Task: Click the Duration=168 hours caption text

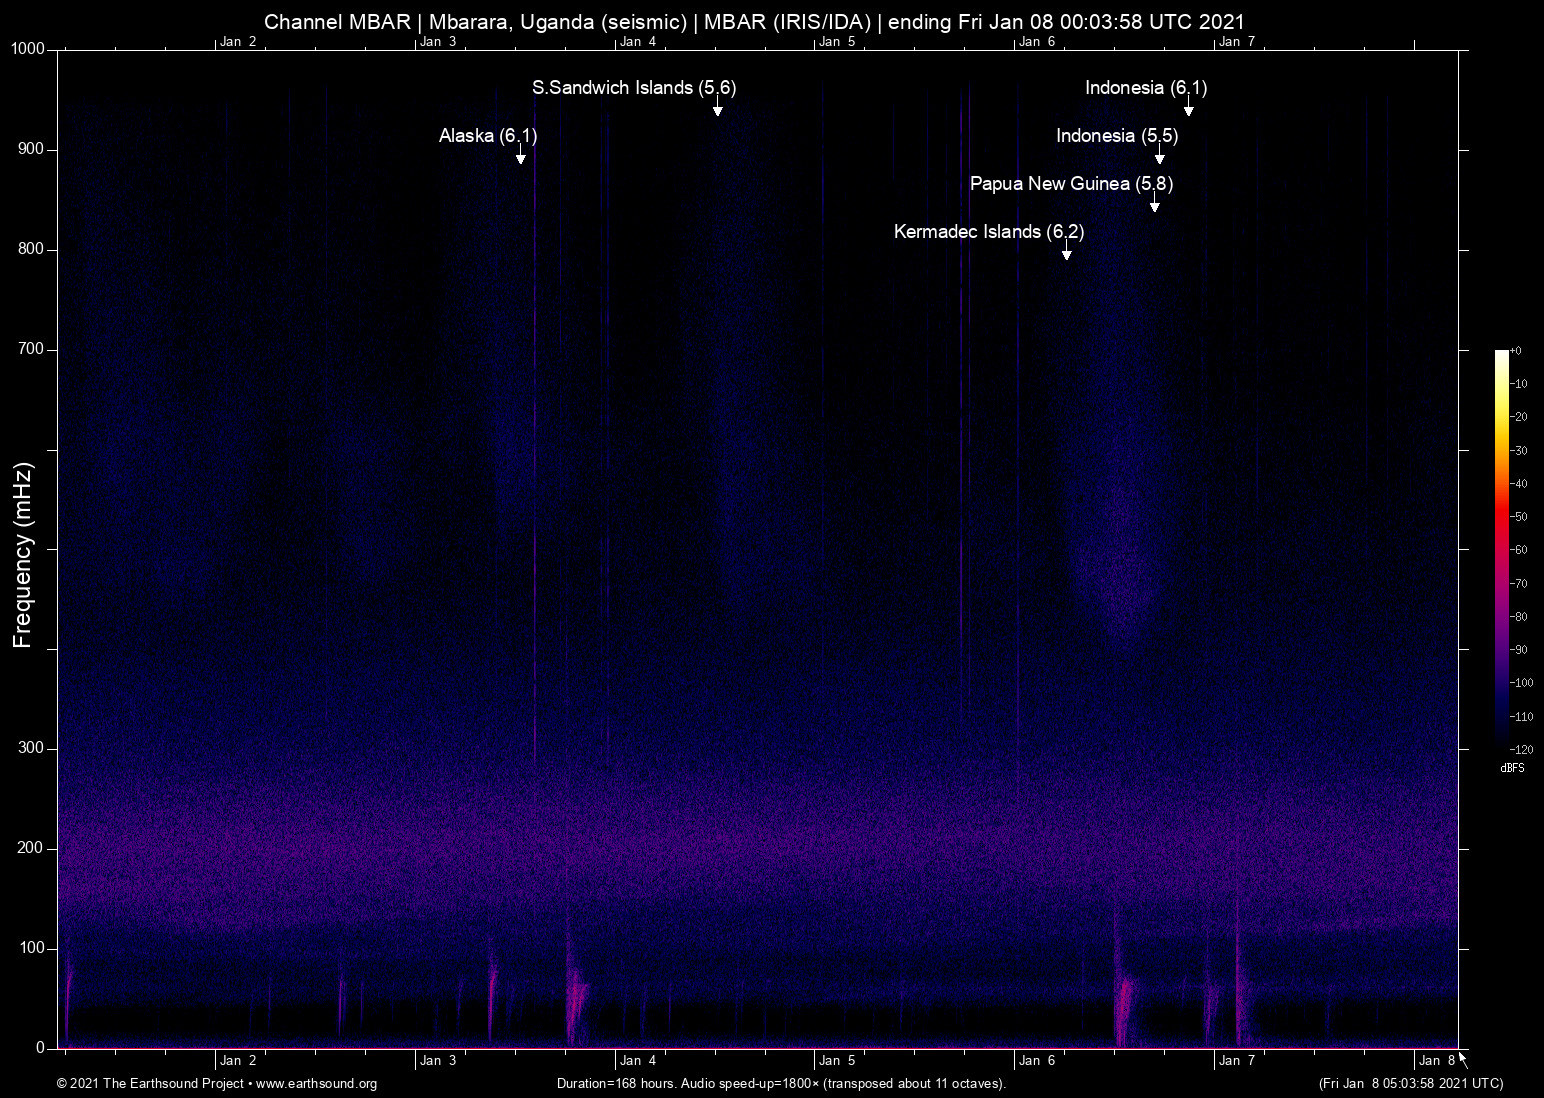Action: coord(781,1083)
